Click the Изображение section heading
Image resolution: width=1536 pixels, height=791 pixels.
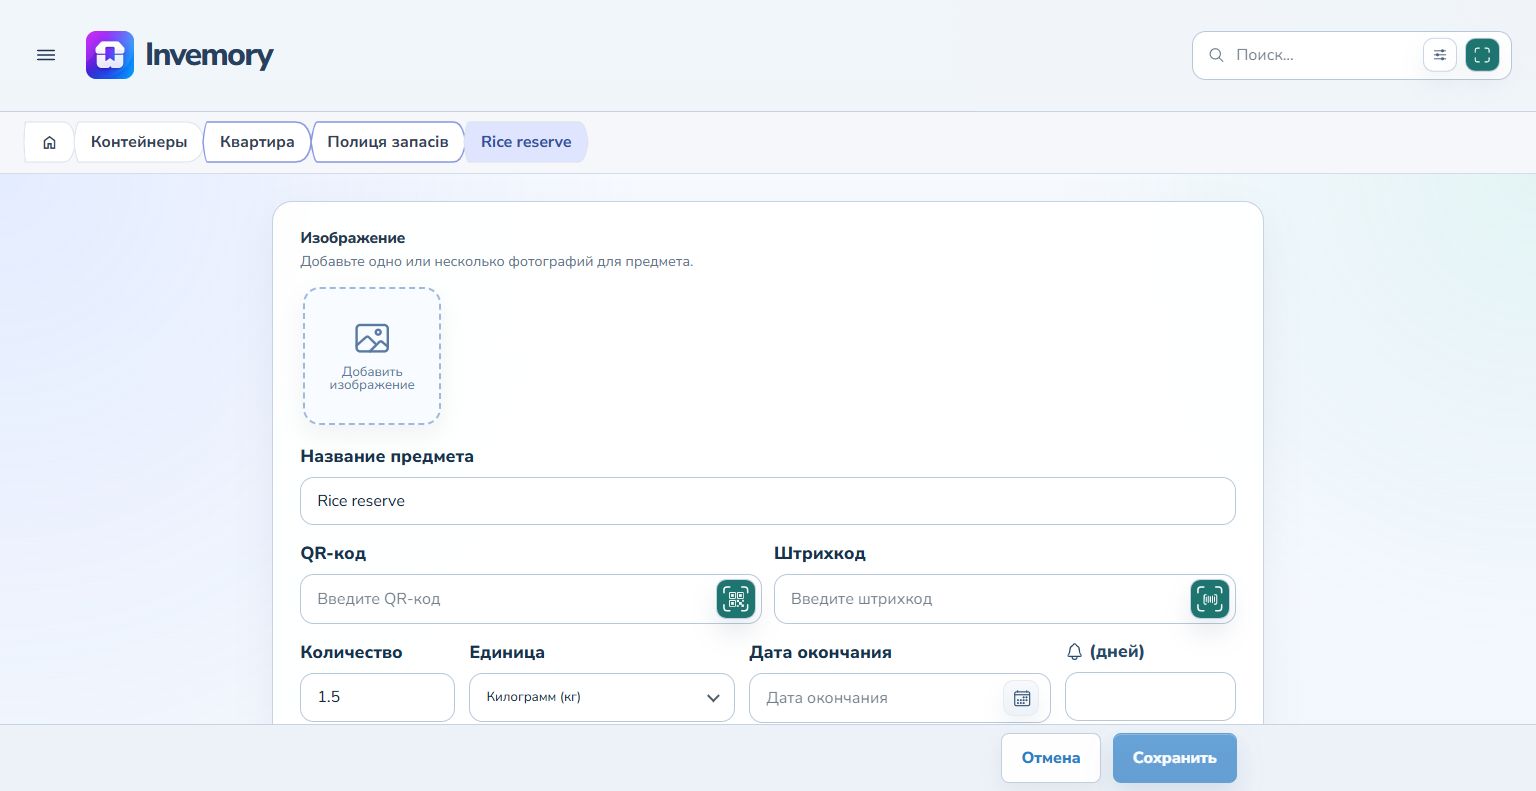point(353,238)
